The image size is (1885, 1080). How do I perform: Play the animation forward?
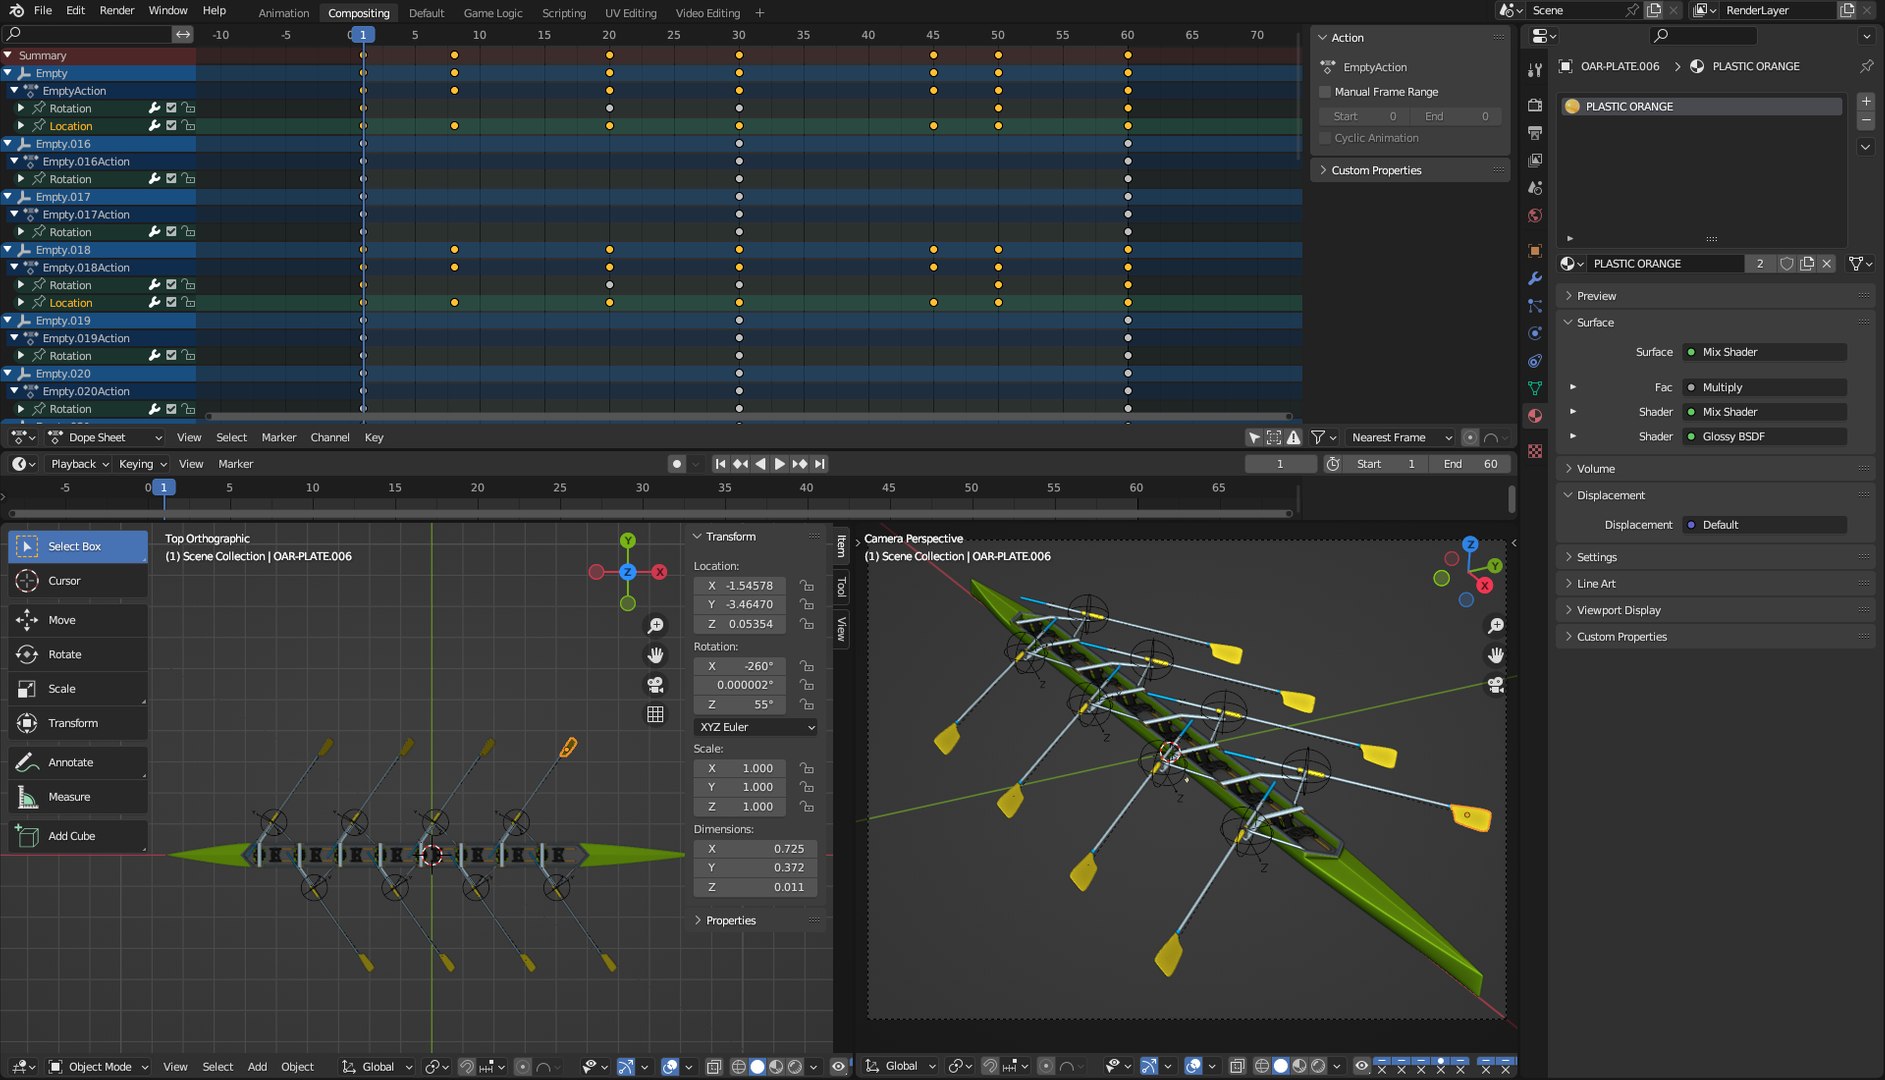[780, 464]
